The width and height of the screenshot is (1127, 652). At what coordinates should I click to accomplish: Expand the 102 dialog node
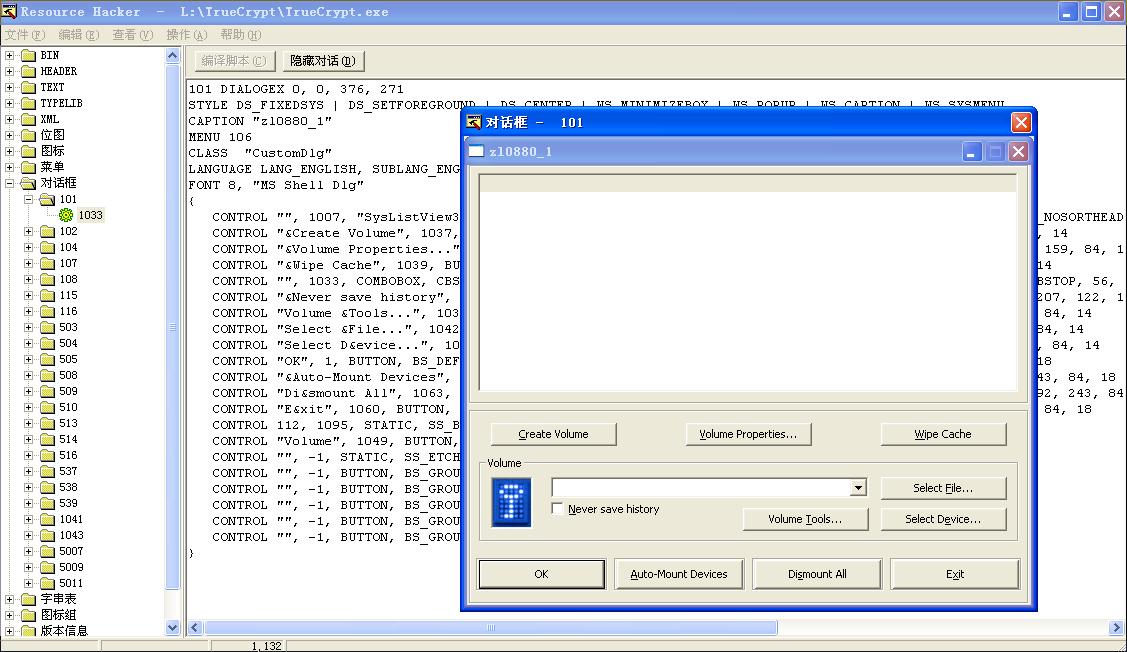(29, 231)
